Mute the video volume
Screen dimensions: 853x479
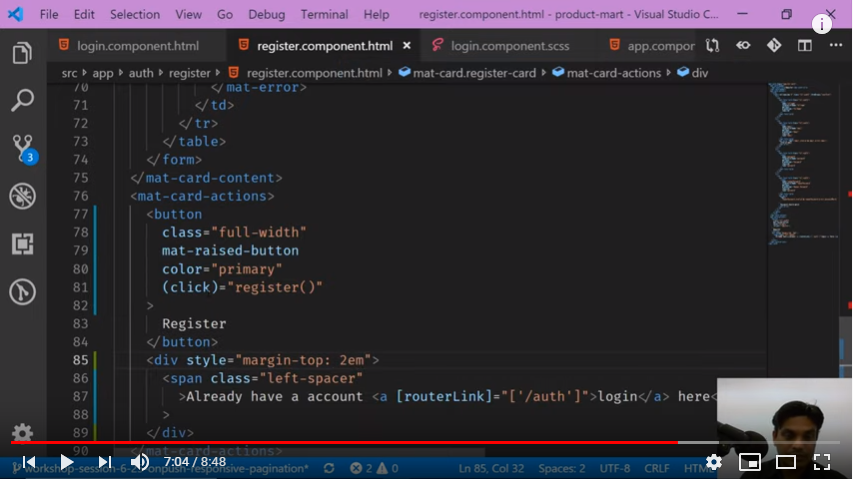140,462
